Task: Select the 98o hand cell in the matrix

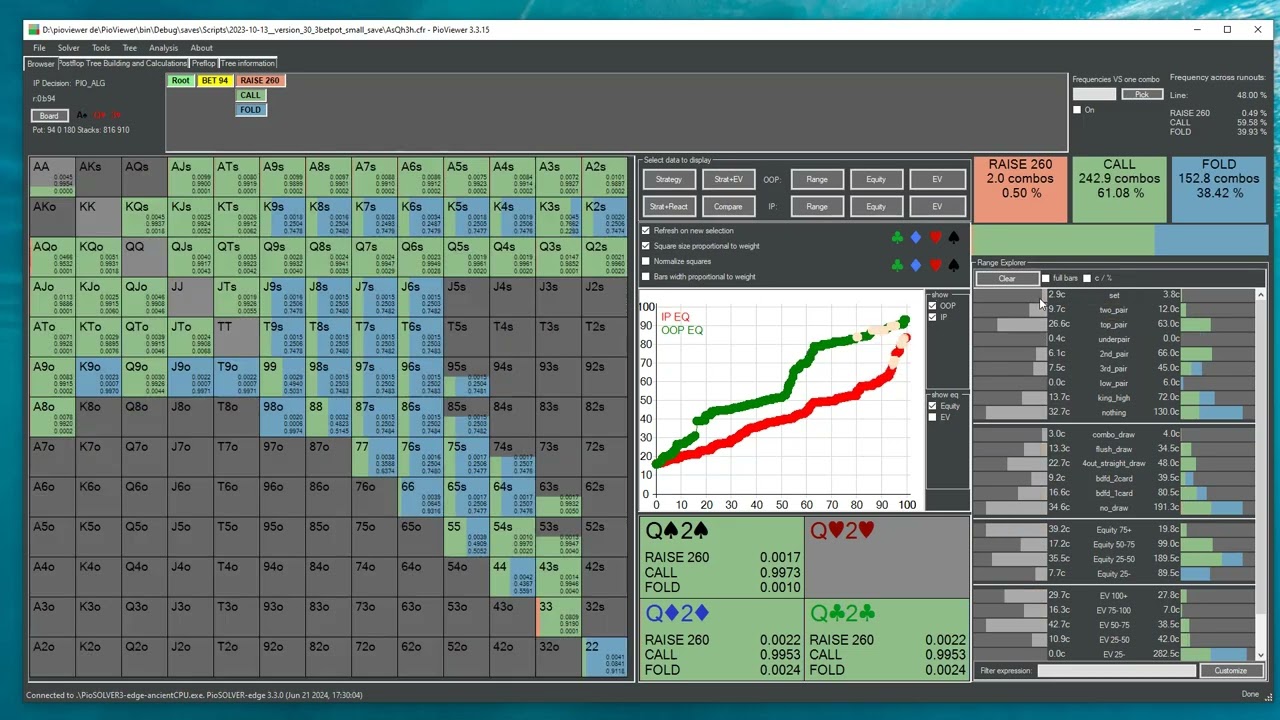Action: pyautogui.click(x=282, y=417)
